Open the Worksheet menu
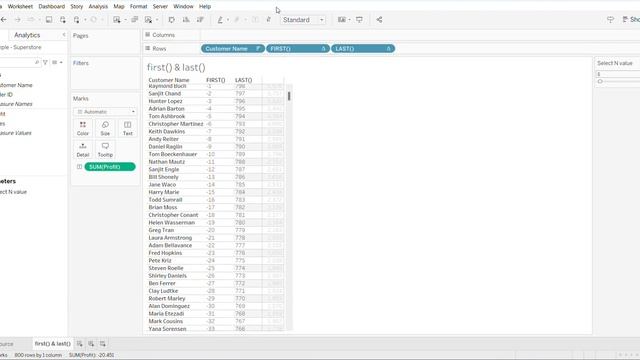 click(x=20, y=7)
